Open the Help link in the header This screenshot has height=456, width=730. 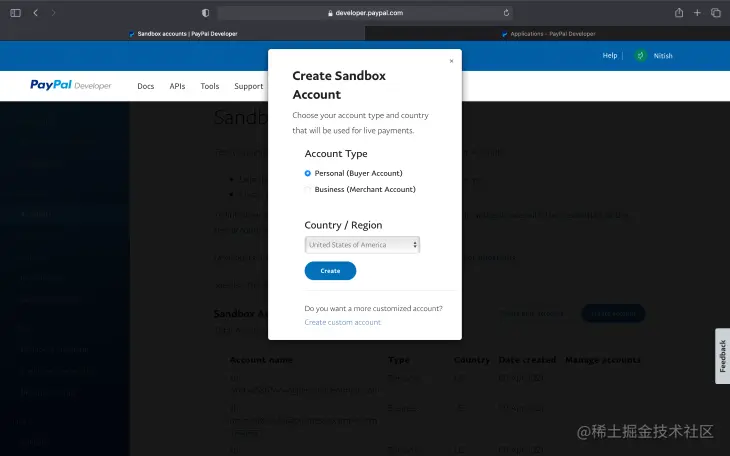pyautogui.click(x=609, y=55)
